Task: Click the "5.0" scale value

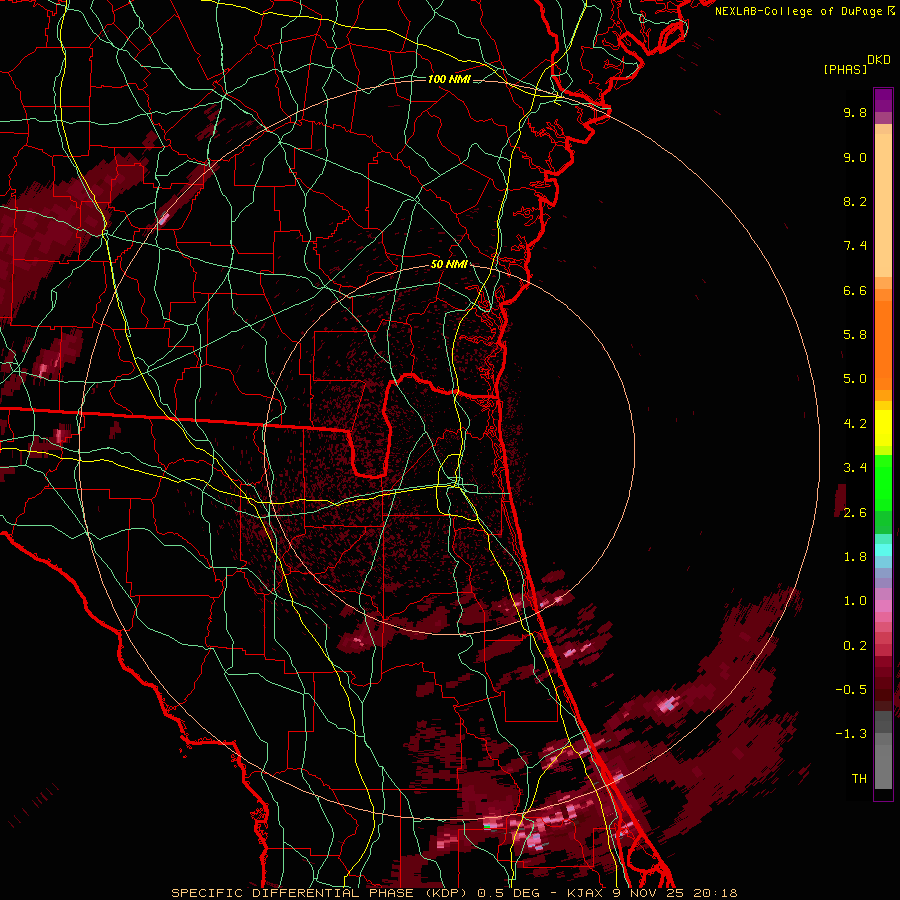Action: (855, 379)
